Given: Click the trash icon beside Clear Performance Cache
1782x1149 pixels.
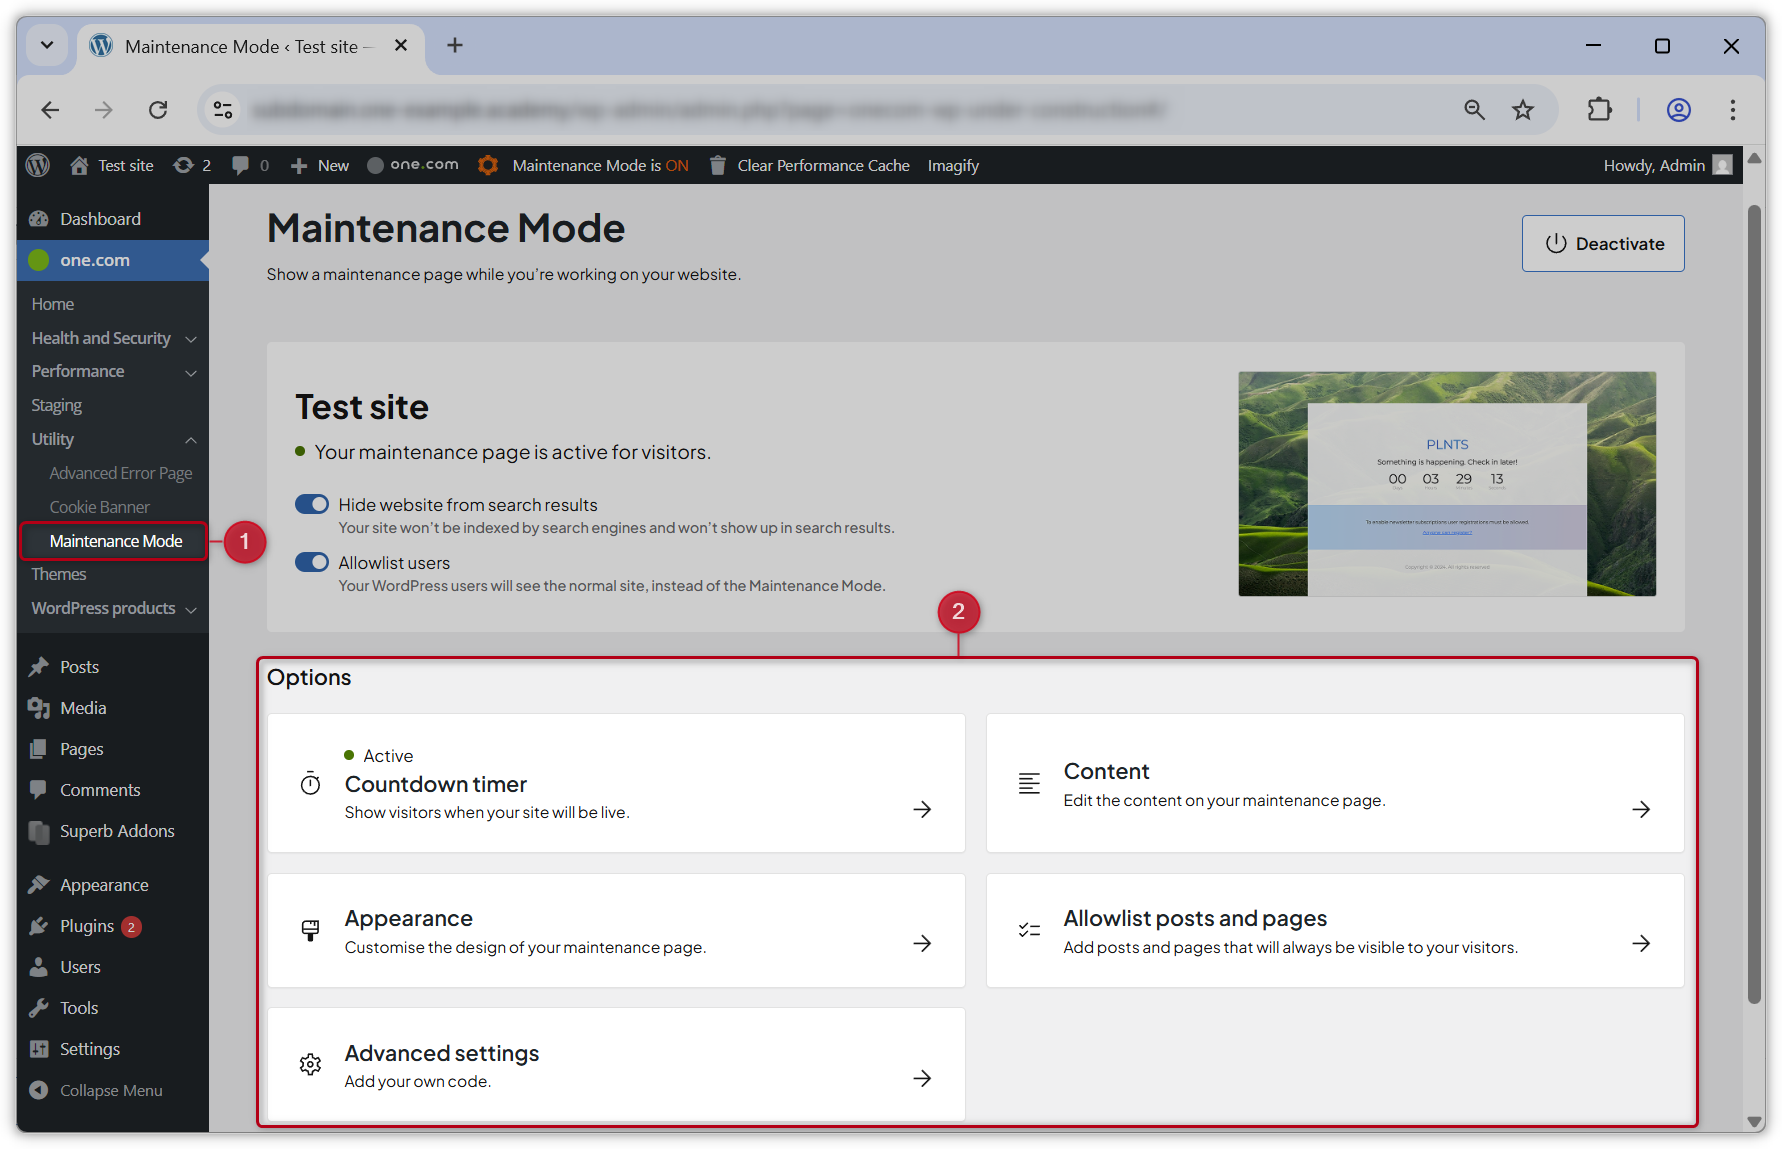Looking at the screenshot, I should 717,165.
